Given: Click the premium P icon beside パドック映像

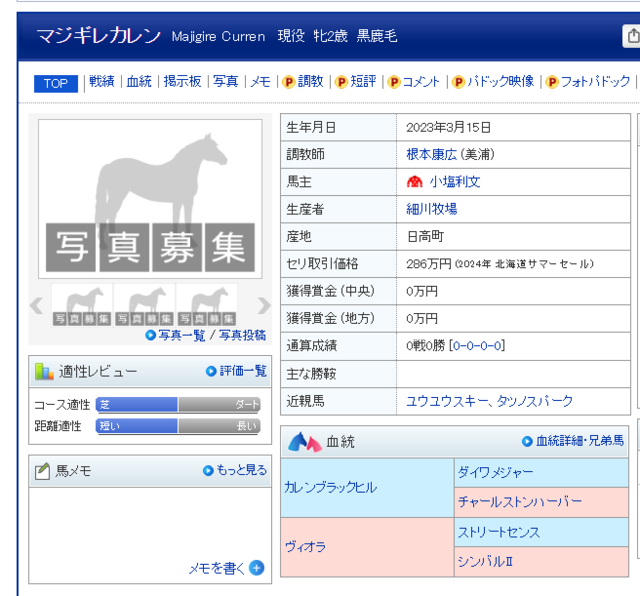Looking at the screenshot, I should click(x=458, y=82).
